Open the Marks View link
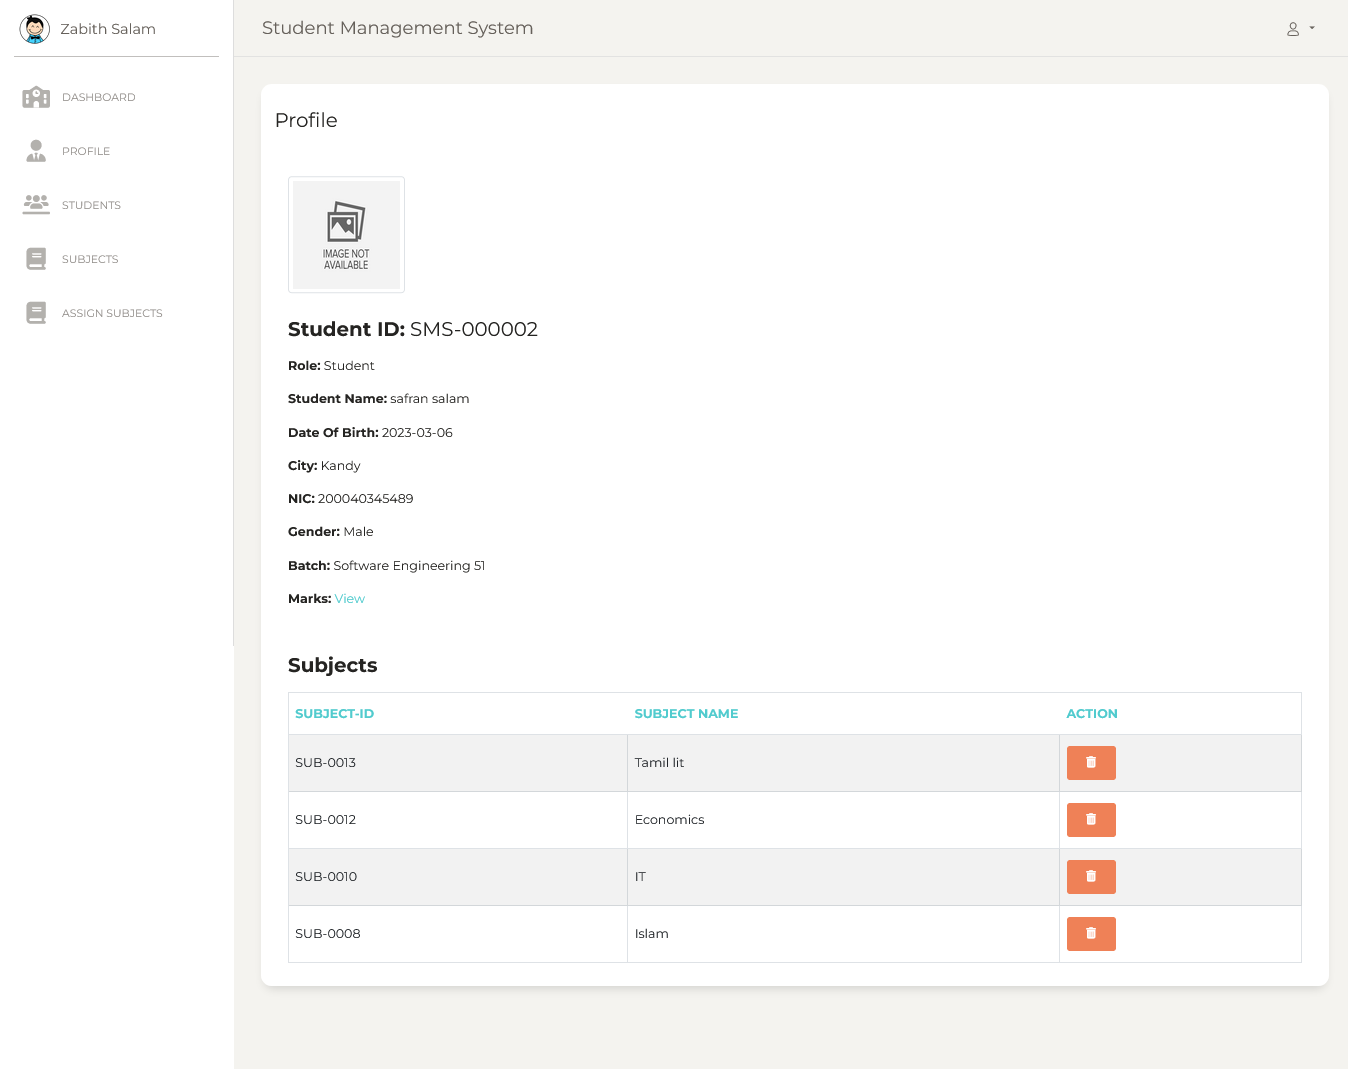 coord(350,598)
